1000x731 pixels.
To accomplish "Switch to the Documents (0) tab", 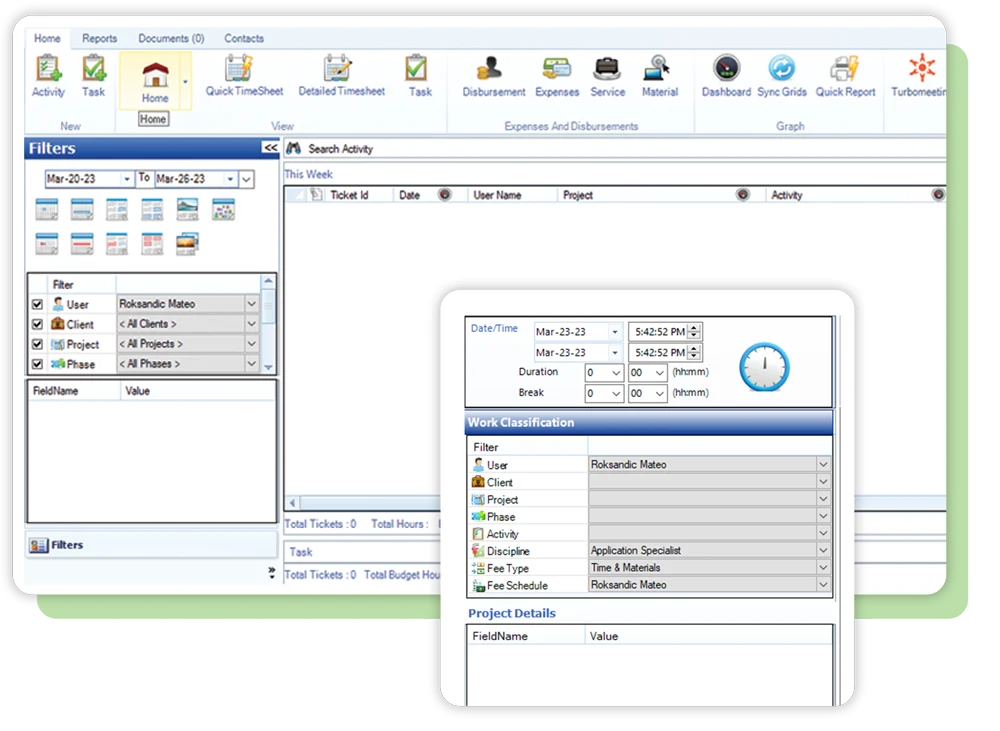I will [172, 38].
